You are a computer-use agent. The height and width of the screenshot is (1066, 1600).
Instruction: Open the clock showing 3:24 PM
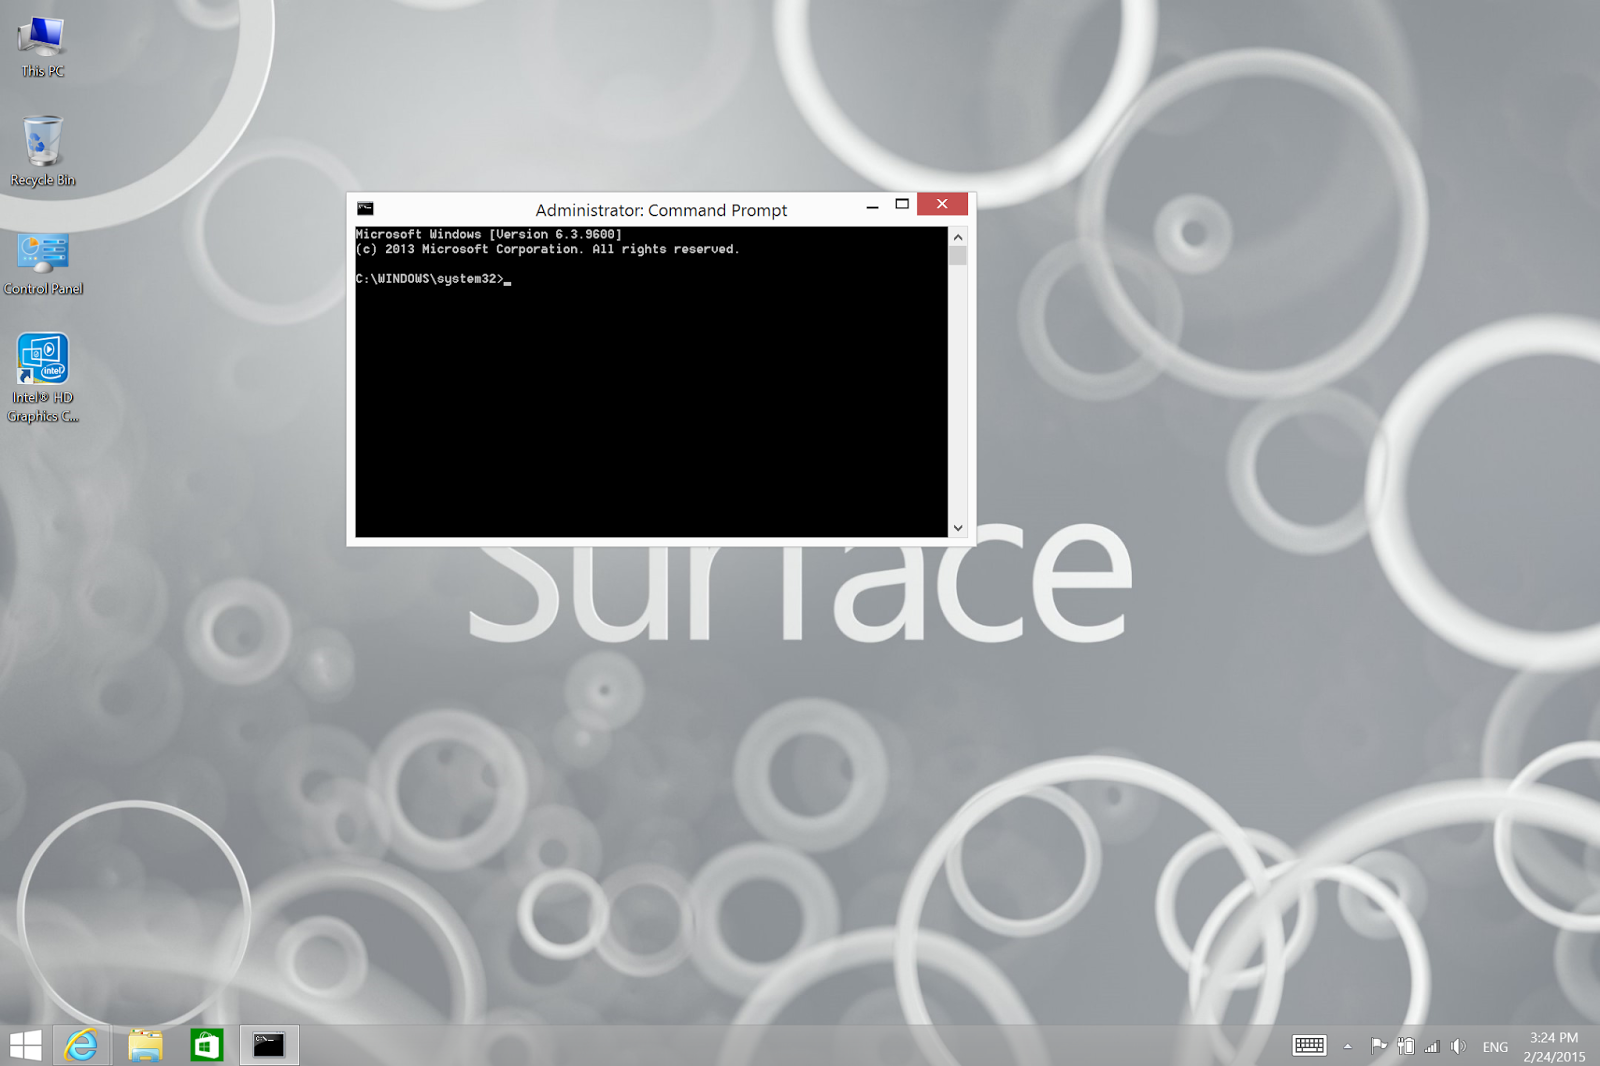click(1554, 1047)
